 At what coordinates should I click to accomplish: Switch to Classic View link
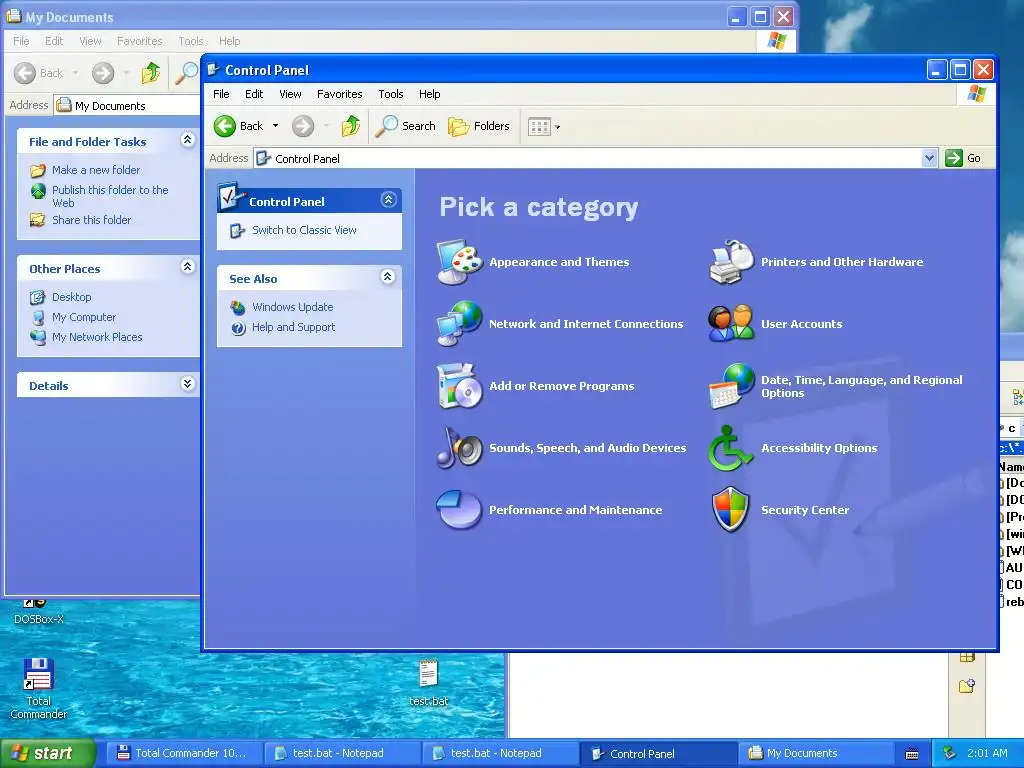[x=304, y=230]
